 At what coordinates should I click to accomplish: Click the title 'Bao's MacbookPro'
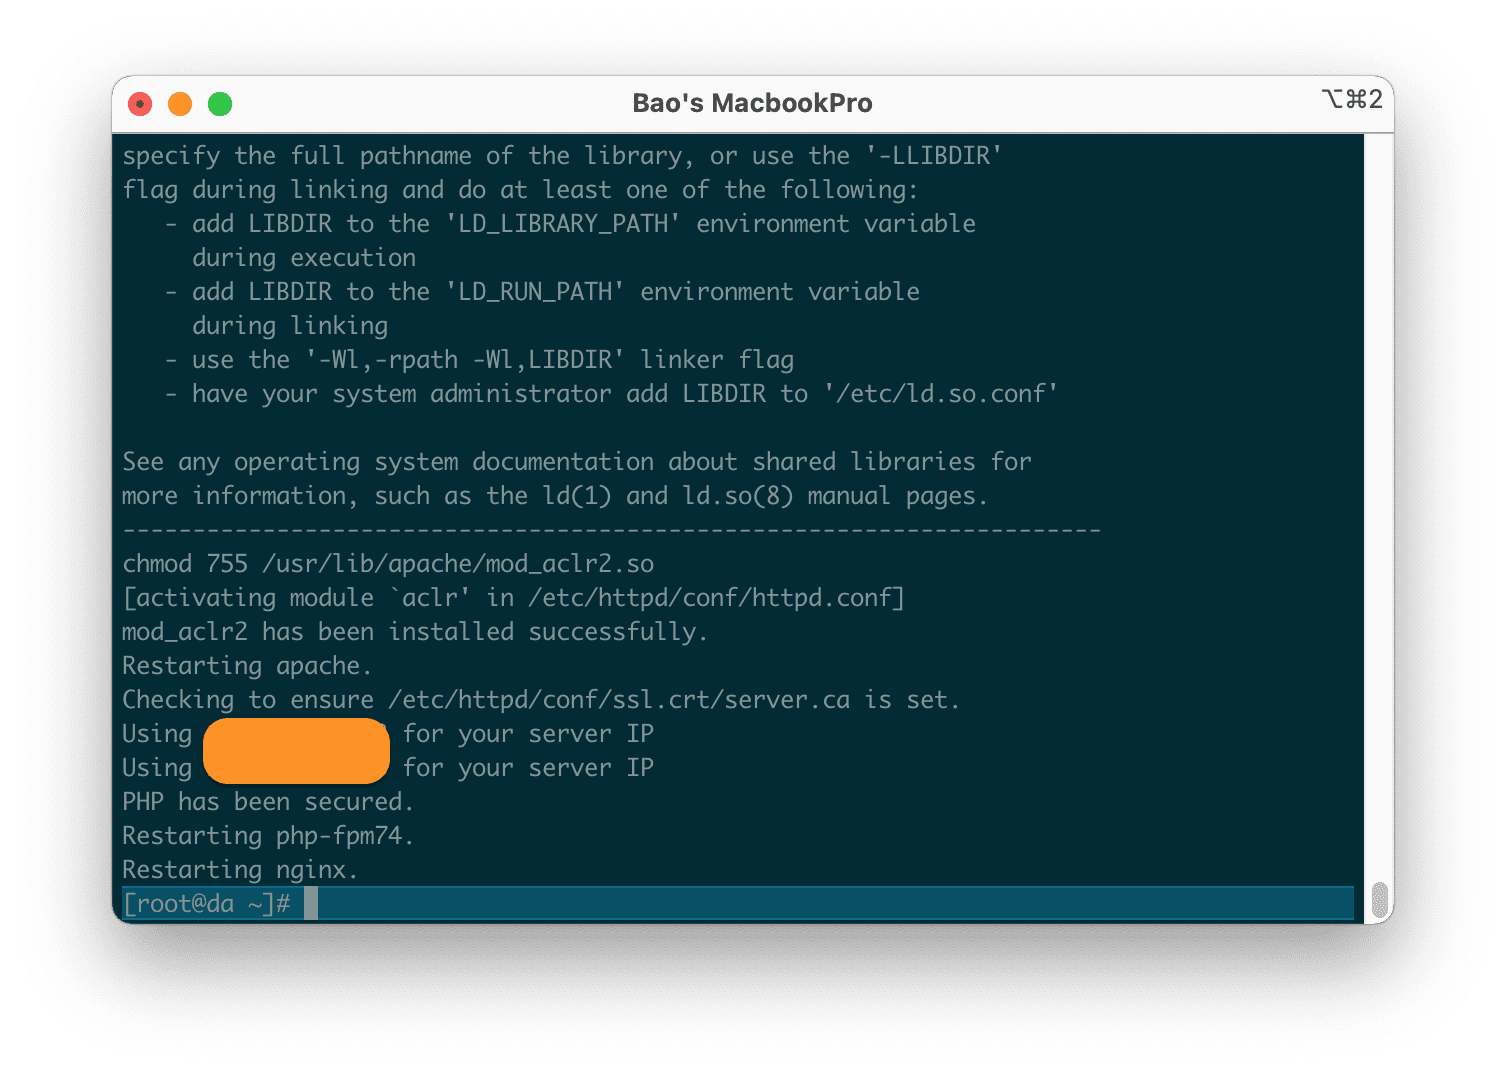(x=753, y=102)
